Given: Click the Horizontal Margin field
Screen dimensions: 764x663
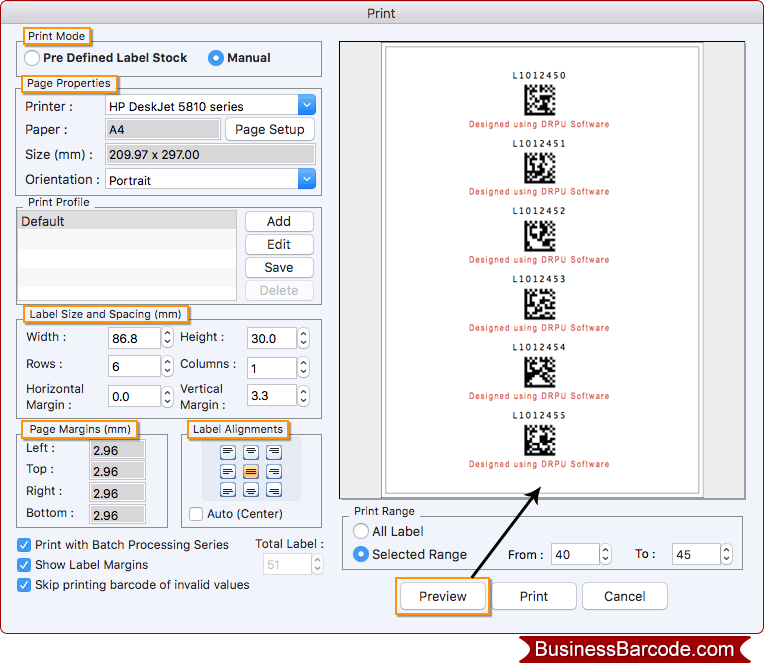Looking at the screenshot, I should [x=134, y=396].
